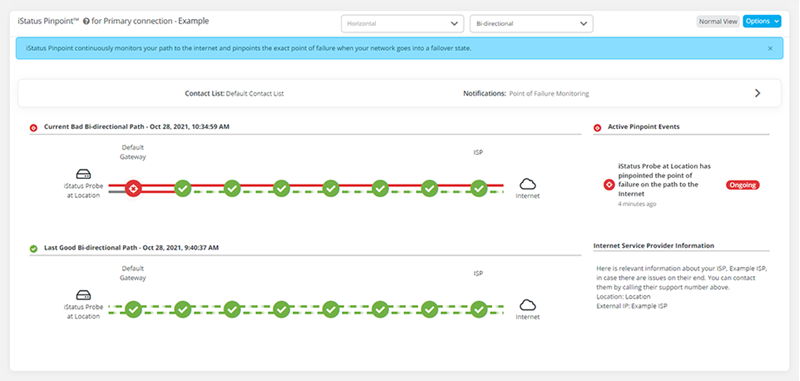
Task: Click the Internet Service Provider Information heading
Action: pyautogui.click(x=654, y=245)
